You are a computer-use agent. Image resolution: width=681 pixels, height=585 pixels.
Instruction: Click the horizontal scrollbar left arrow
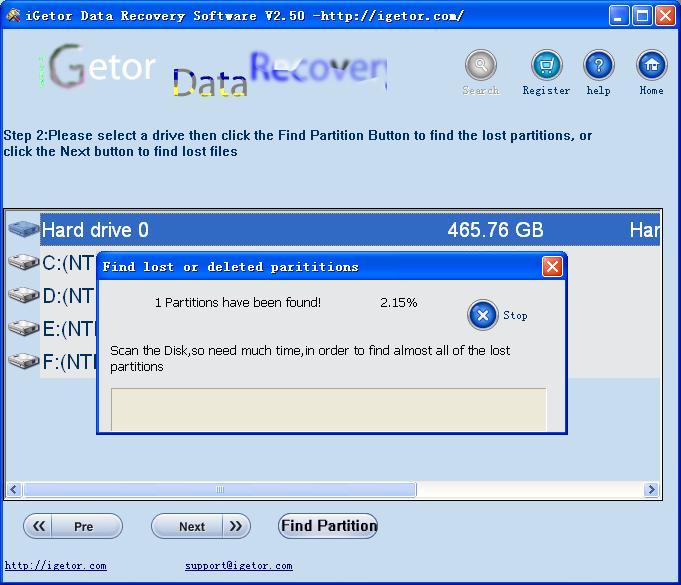coord(13,489)
